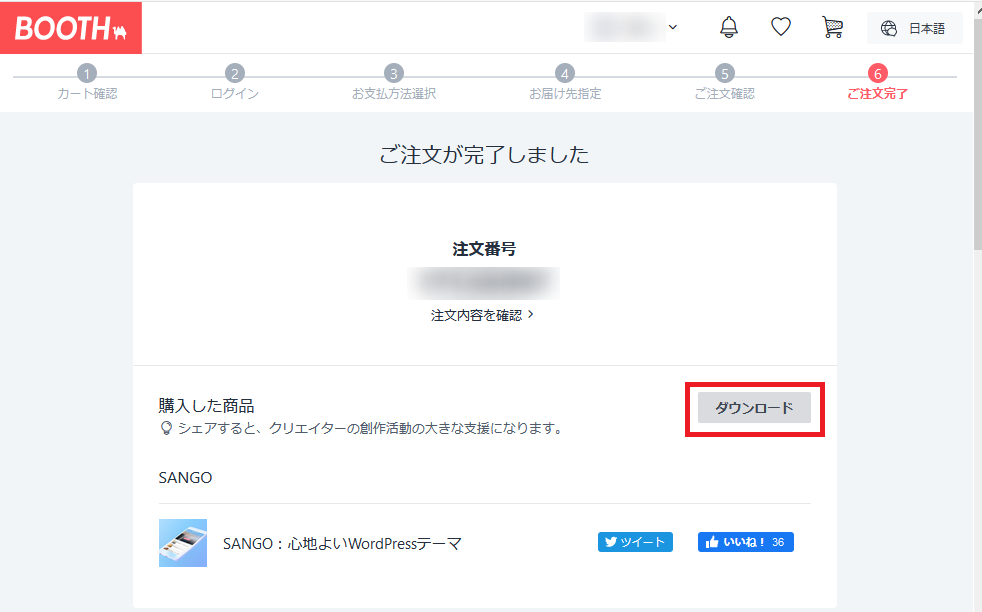Screen dimensions: 982x612
Task: Open the SANGO:心地よいWordPressテーマ product link
Action: pos(342,544)
